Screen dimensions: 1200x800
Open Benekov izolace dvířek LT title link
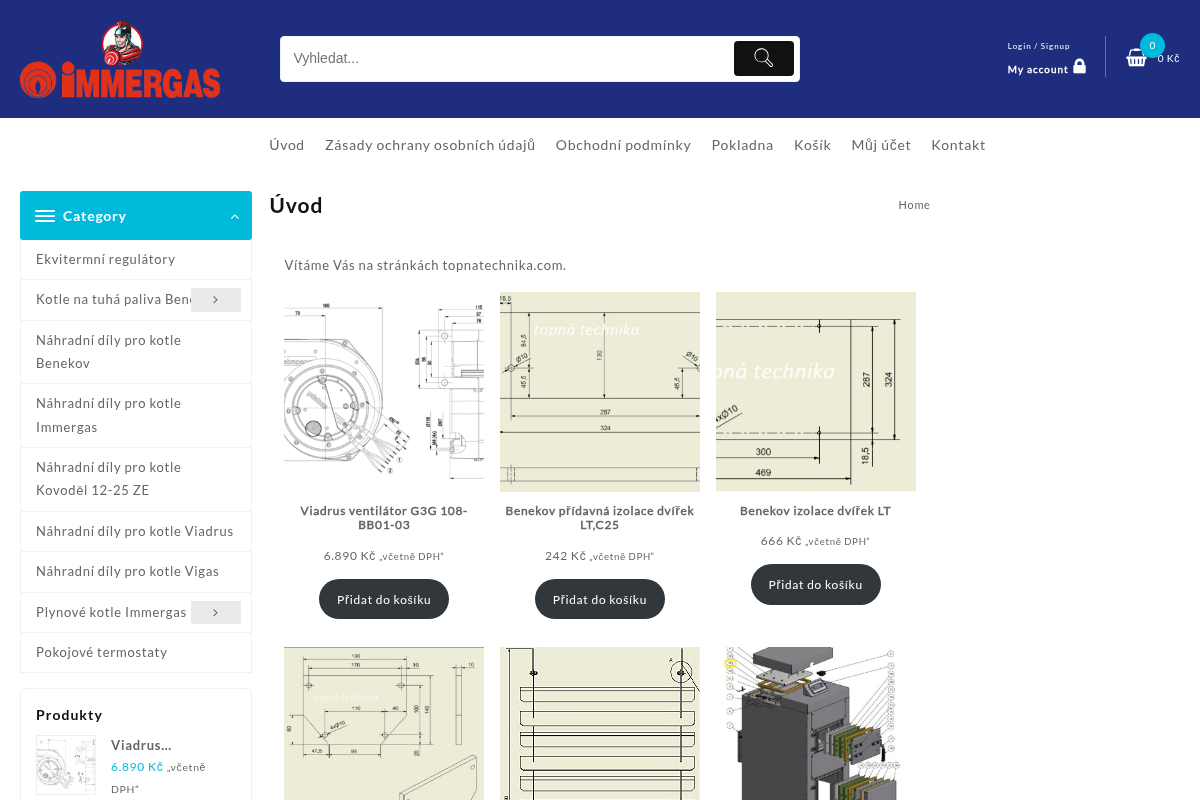click(816, 511)
